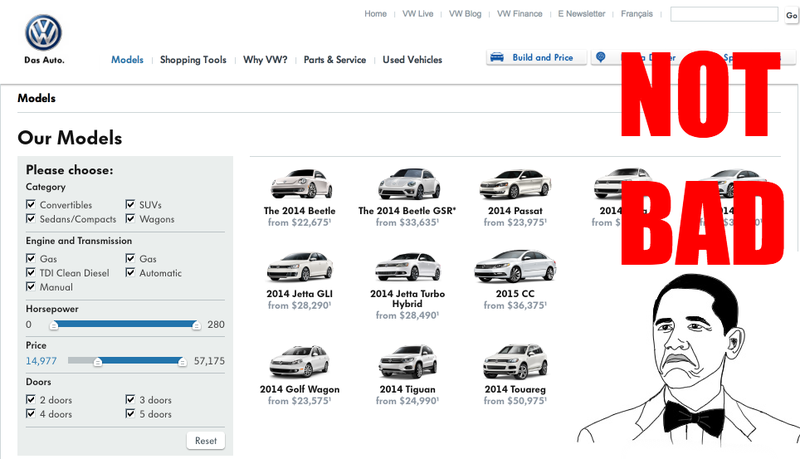800x459 pixels.
Task: Open the 2015 CC car image
Action: tap(515, 266)
